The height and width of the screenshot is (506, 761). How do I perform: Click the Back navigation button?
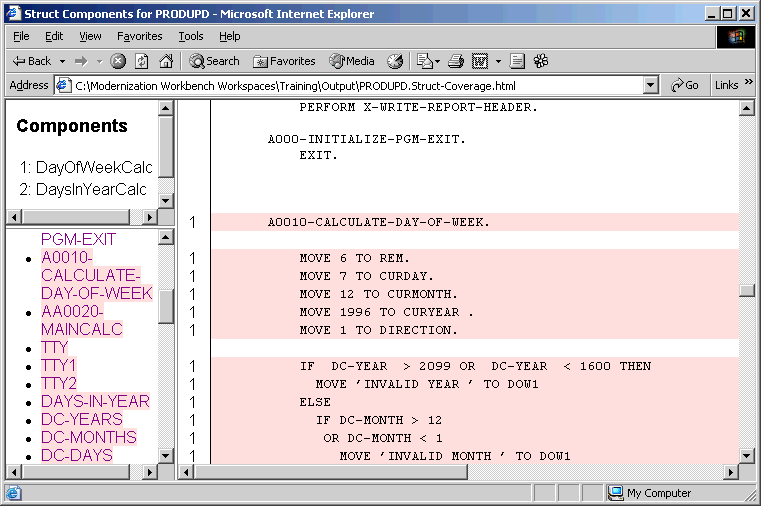[x=31, y=61]
